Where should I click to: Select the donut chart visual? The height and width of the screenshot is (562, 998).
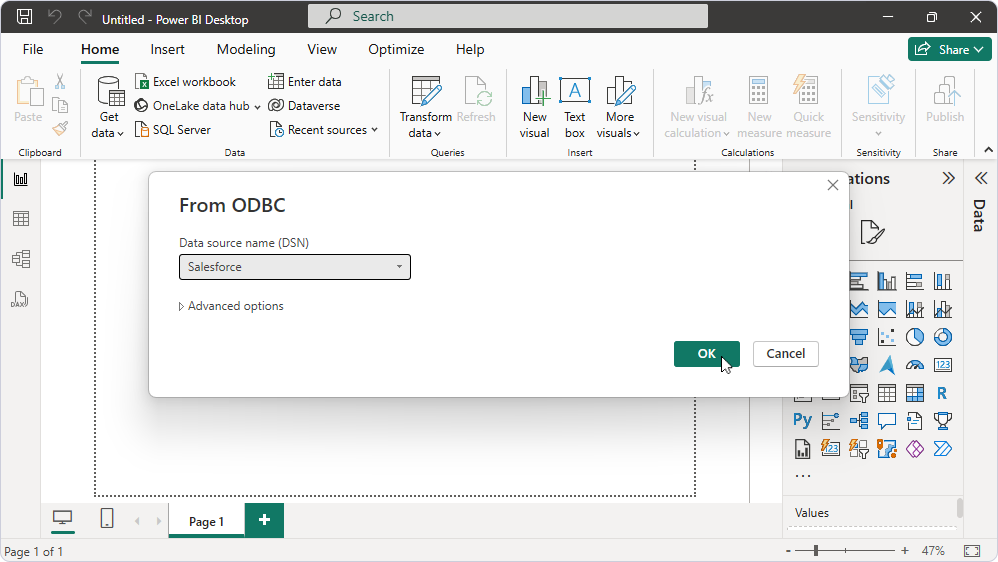pos(943,337)
